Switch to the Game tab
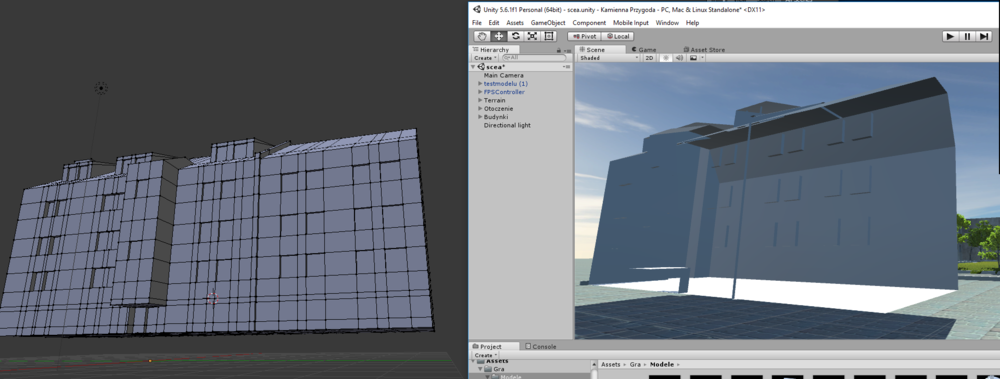Image resolution: width=1000 pixels, height=379 pixels. (644, 49)
